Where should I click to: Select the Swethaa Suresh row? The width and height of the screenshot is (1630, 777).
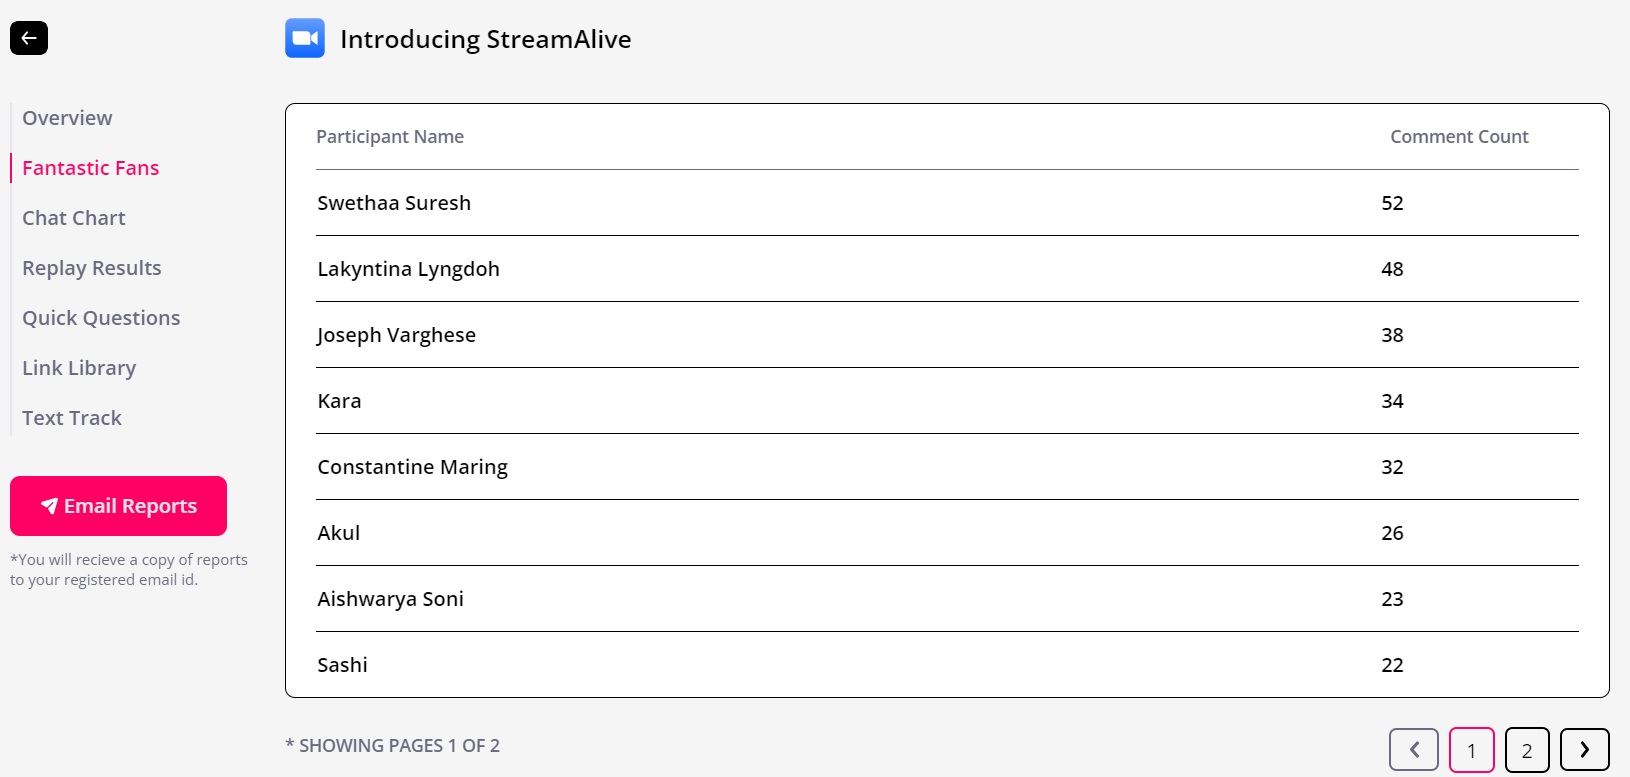click(947, 203)
